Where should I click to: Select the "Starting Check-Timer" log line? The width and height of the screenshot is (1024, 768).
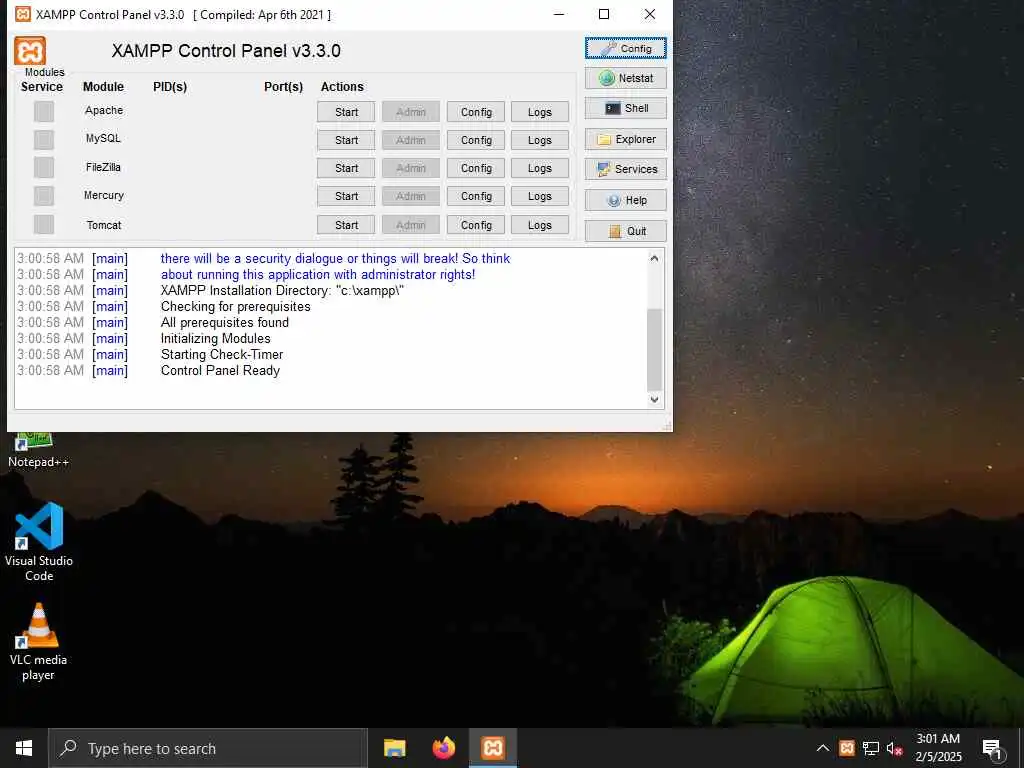point(222,355)
